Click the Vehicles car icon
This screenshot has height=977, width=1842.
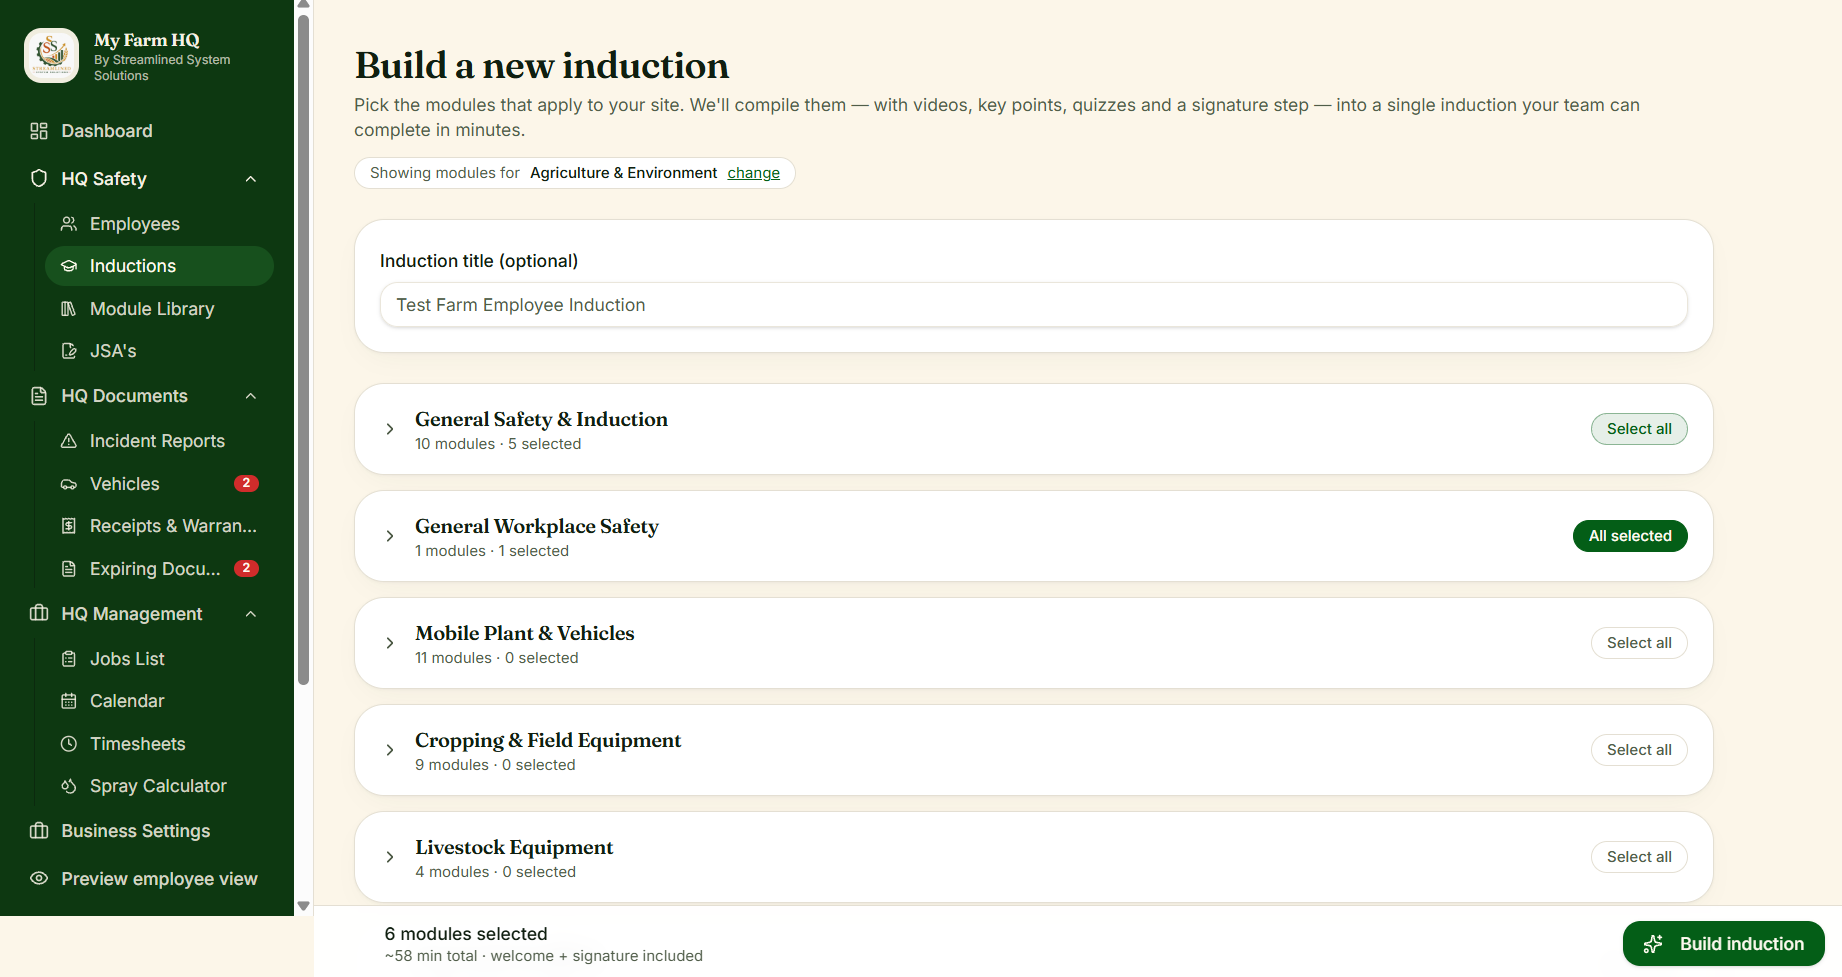(69, 484)
